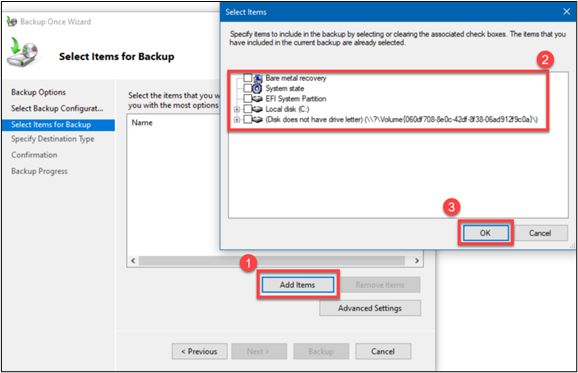This screenshot has width=578, height=373.
Task: Tick the EFI System Partition checkbox
Action: point(248,98)
